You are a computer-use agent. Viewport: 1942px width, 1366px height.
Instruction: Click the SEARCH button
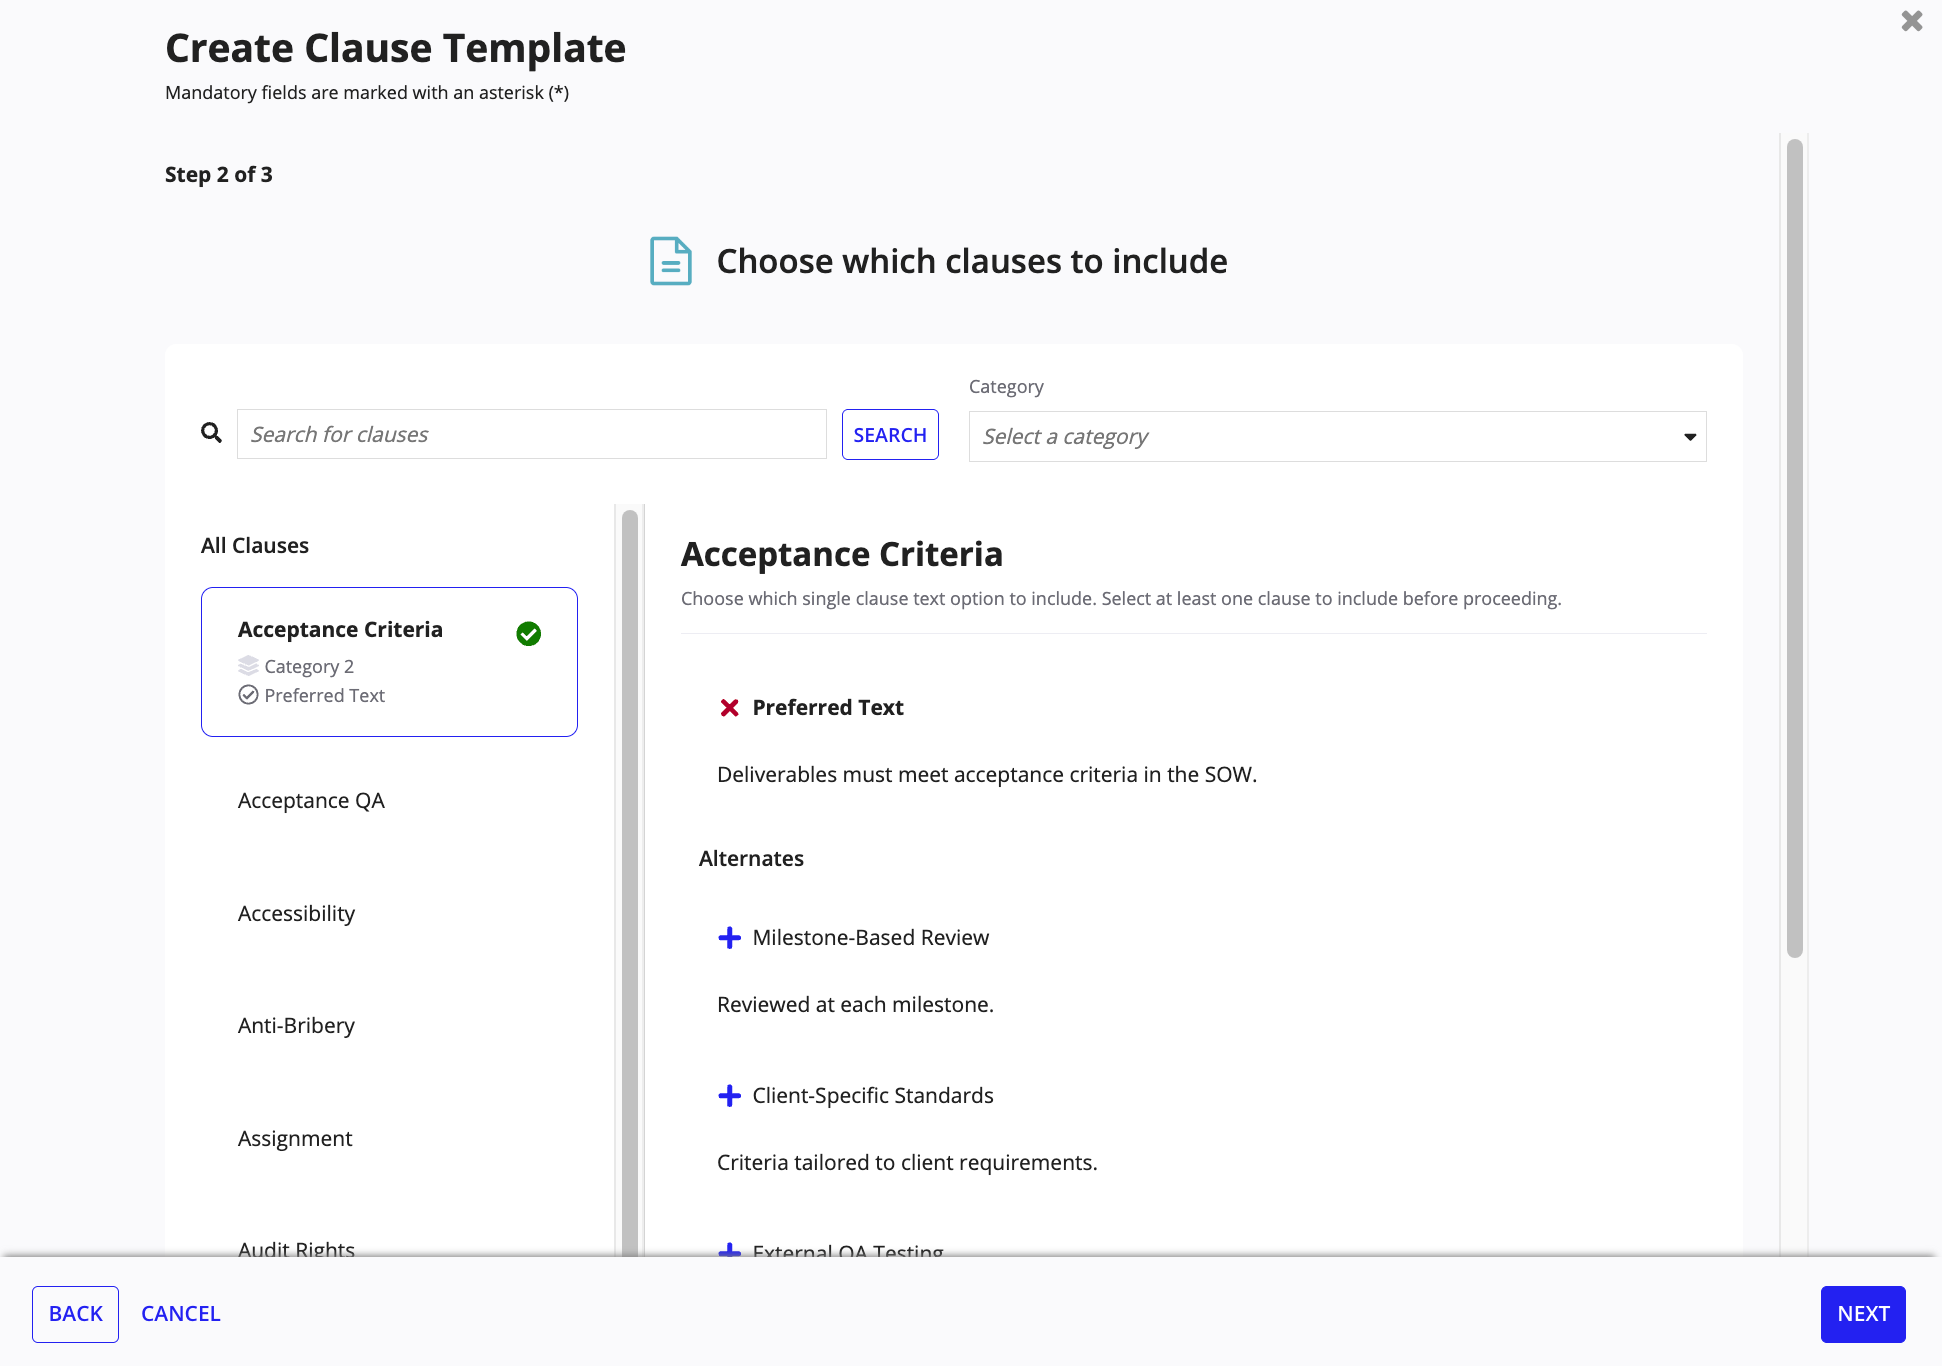tap(890, 435)
